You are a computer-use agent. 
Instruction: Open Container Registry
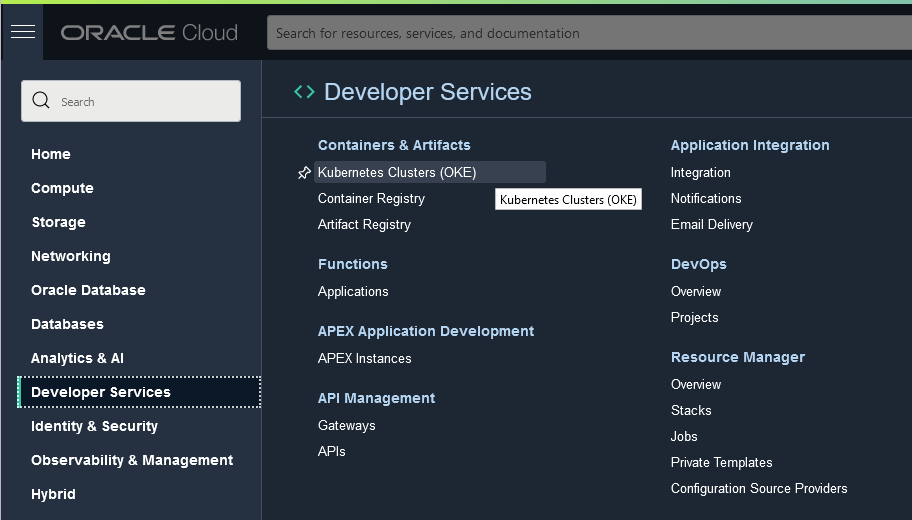371,198
